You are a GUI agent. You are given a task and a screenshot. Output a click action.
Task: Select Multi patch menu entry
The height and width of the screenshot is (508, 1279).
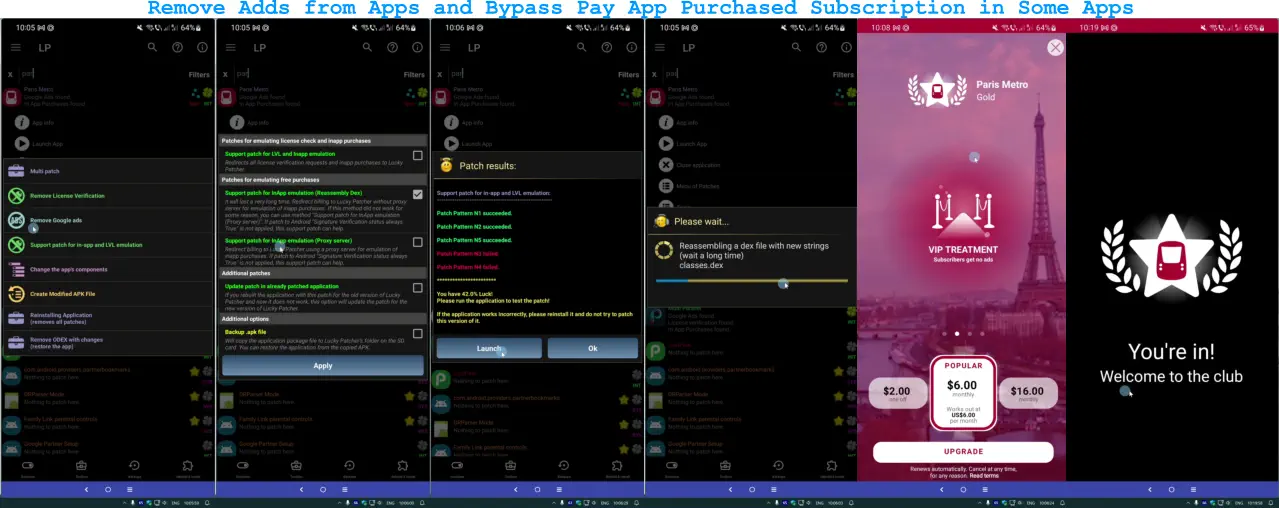109,171
